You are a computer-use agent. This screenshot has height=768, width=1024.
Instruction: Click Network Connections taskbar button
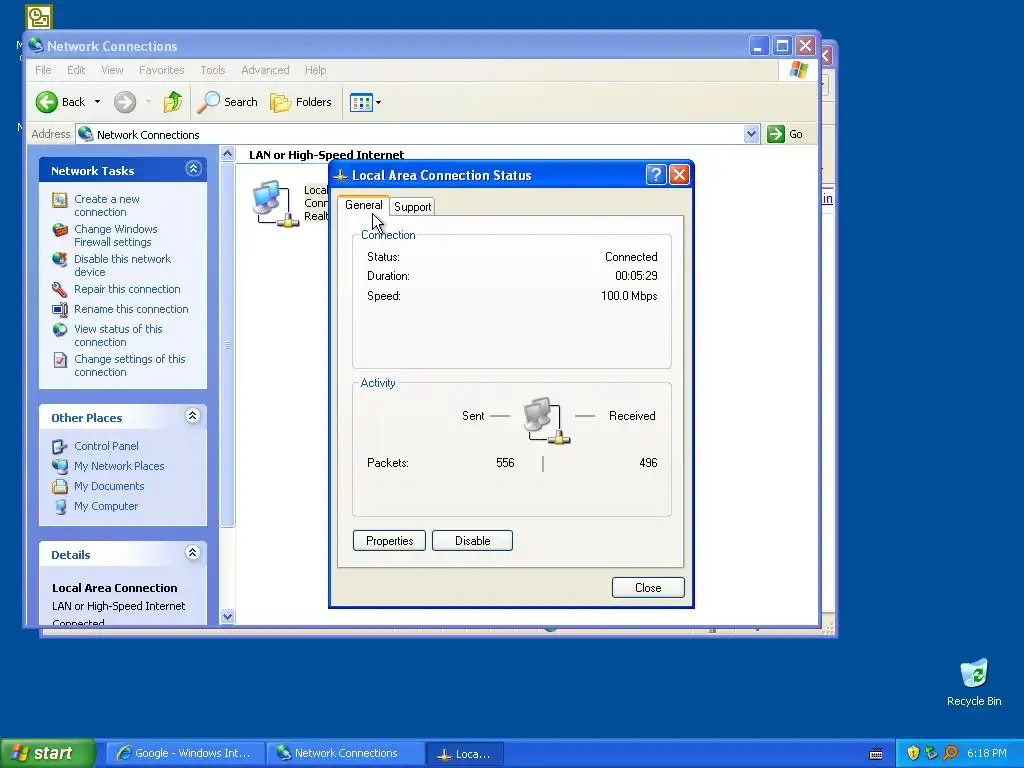(345, 754)
